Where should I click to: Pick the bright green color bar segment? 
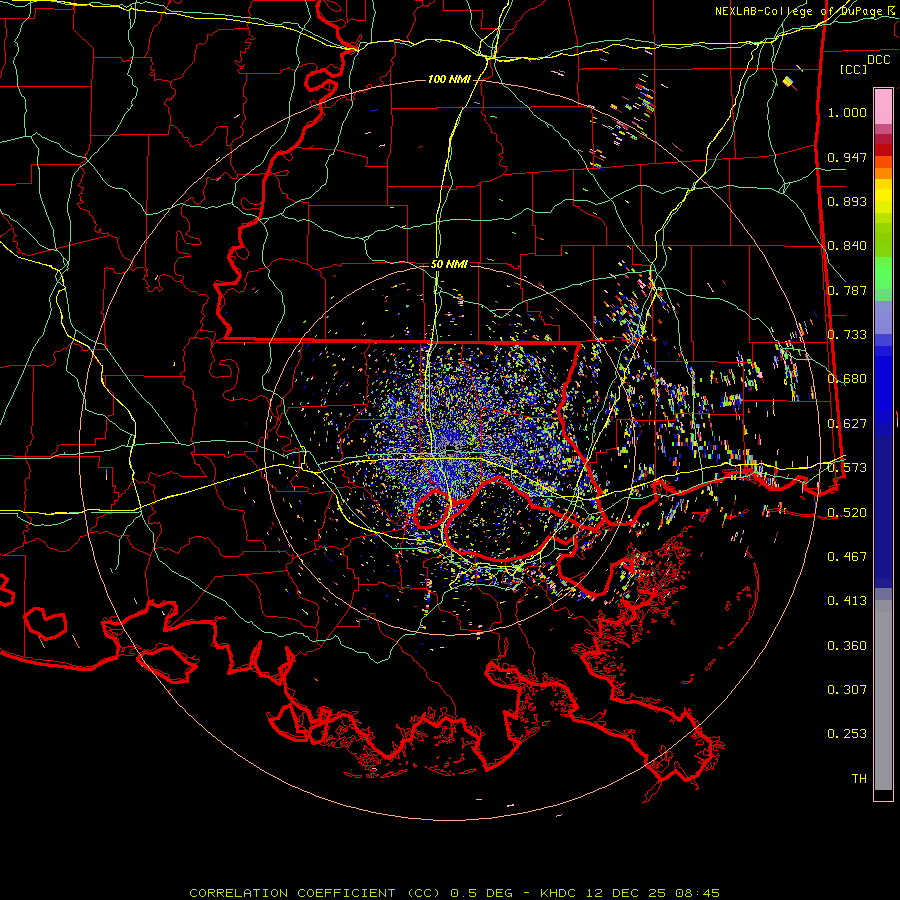(883, 273)
